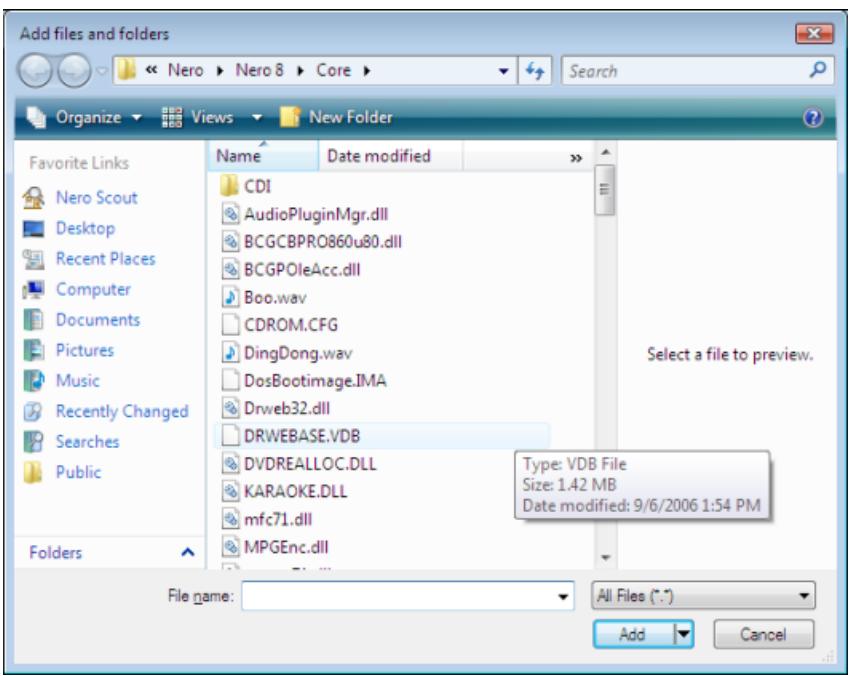Click the CDROM.CFG file icon
The height and width of the screenshot is (676, 850).
(230, 325)
